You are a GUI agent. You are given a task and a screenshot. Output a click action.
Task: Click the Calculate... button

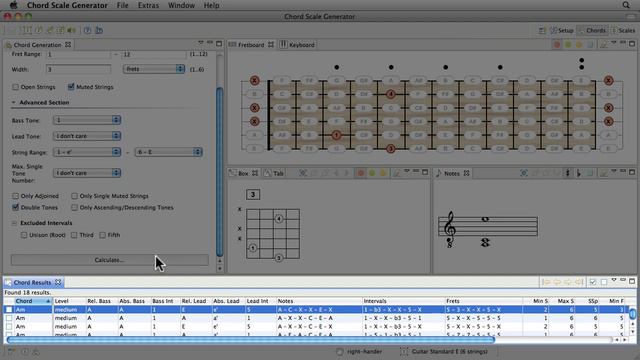pos(109,260)
